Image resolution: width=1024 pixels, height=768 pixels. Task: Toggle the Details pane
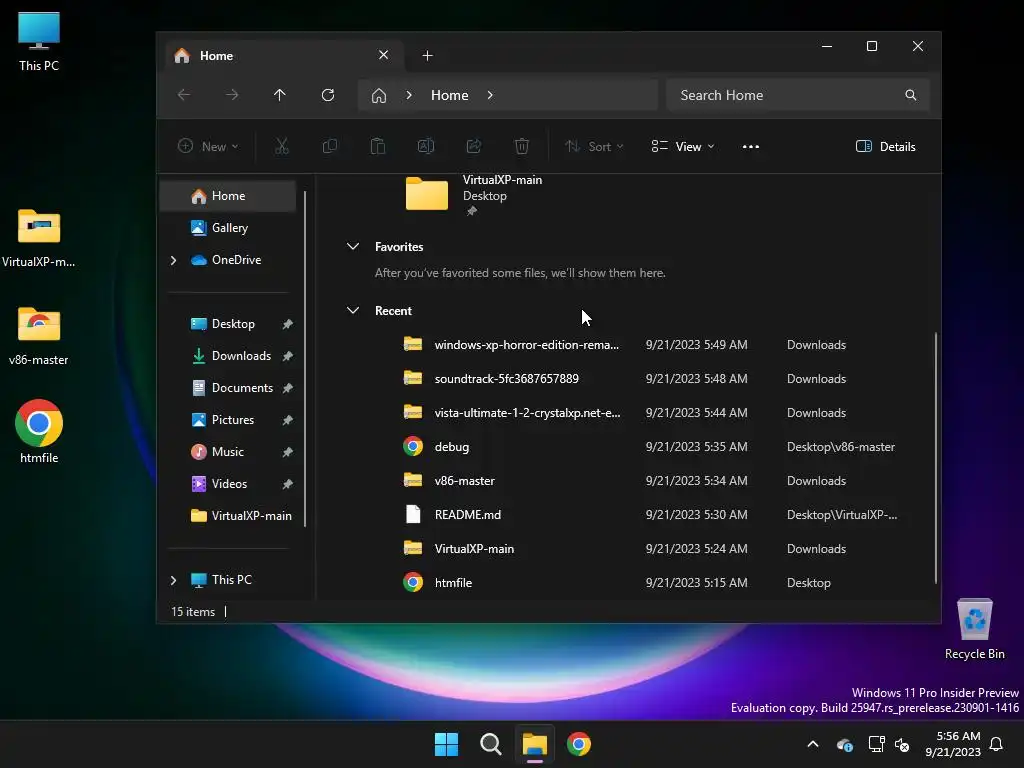click(x=886, y=146)
